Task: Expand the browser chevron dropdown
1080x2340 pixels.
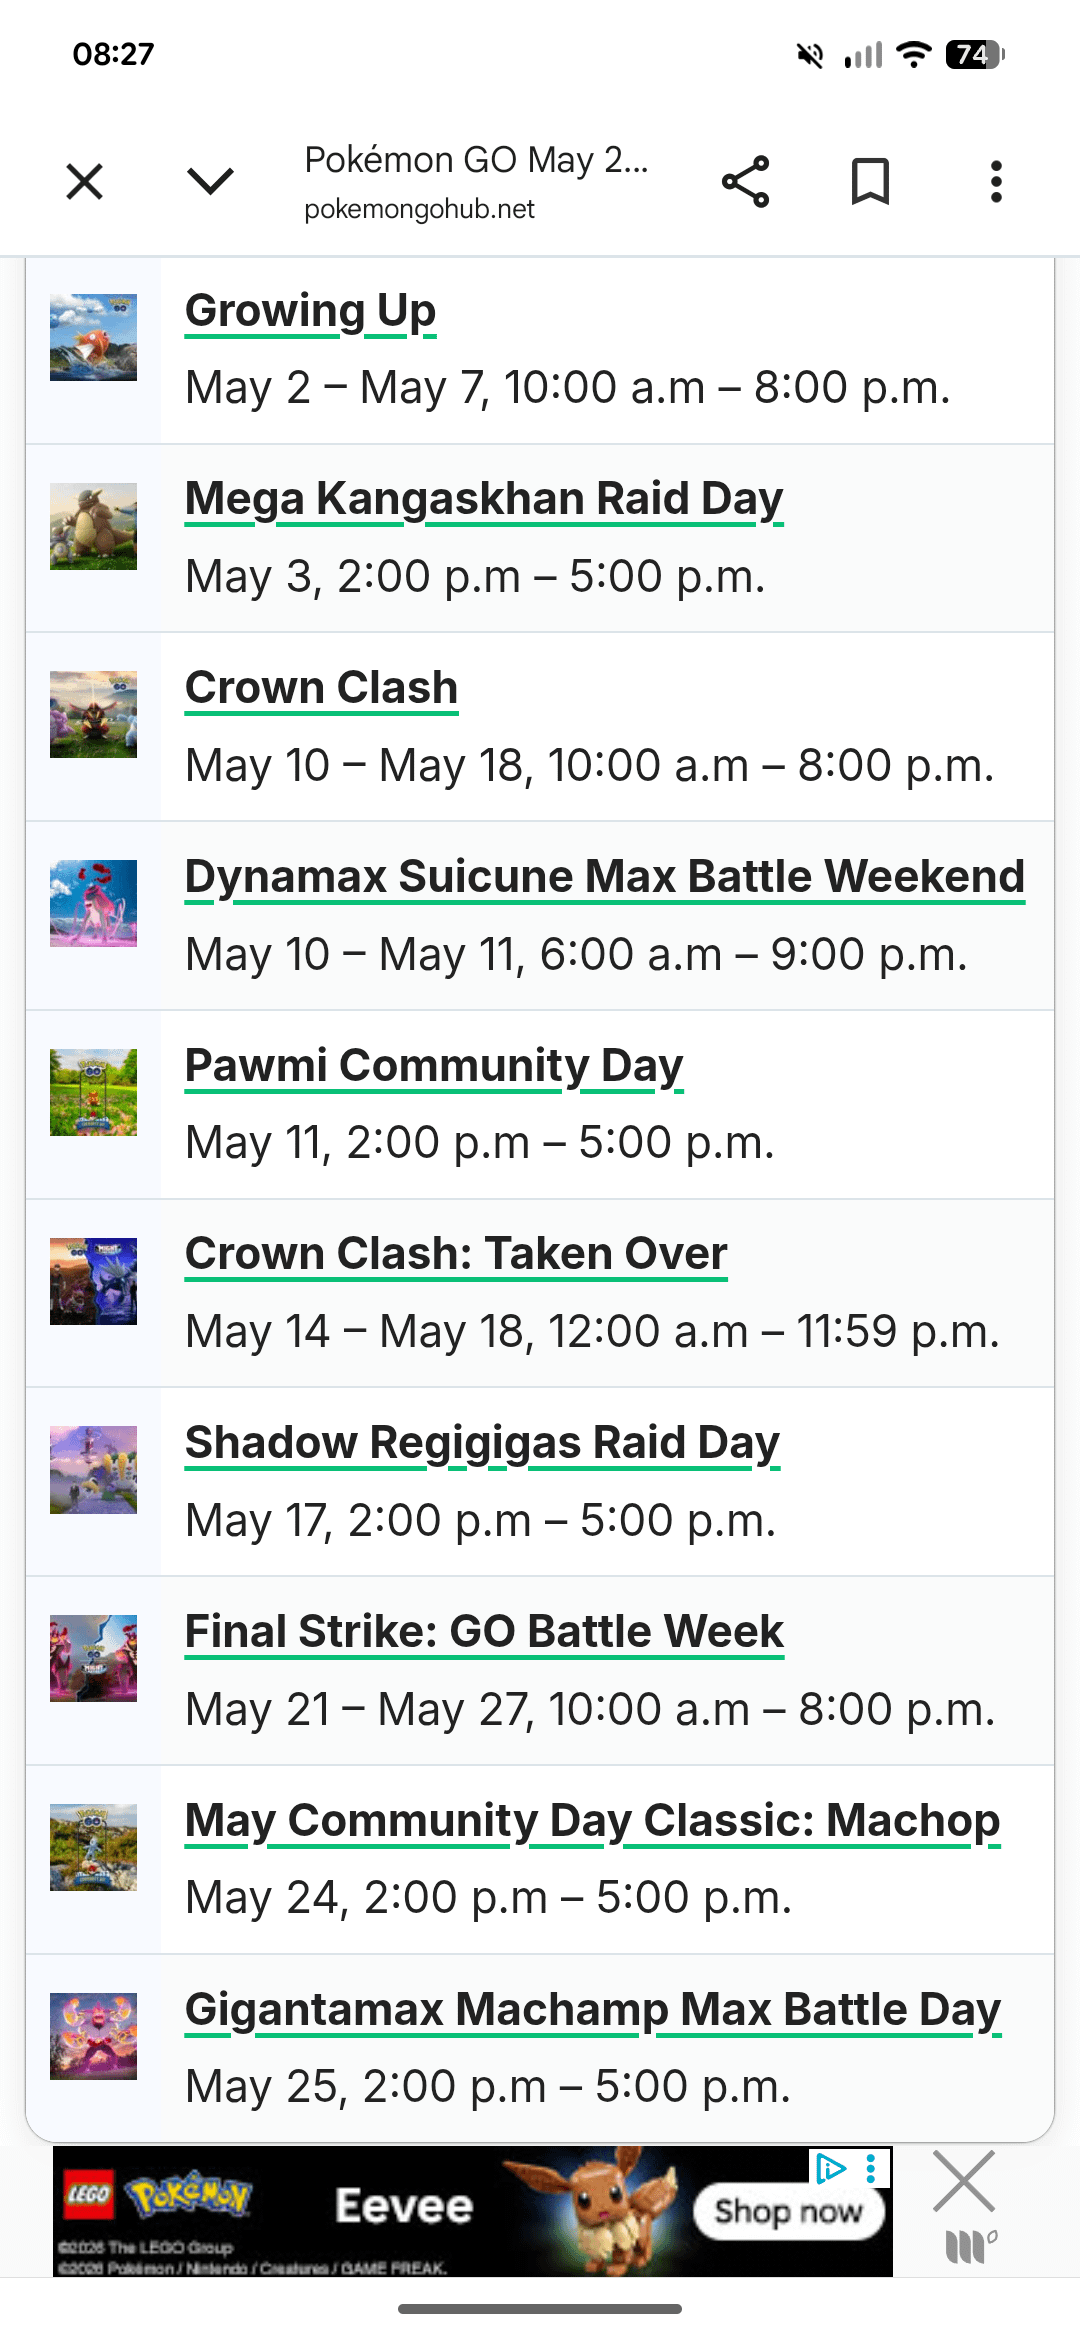Action: click(210, 182)
